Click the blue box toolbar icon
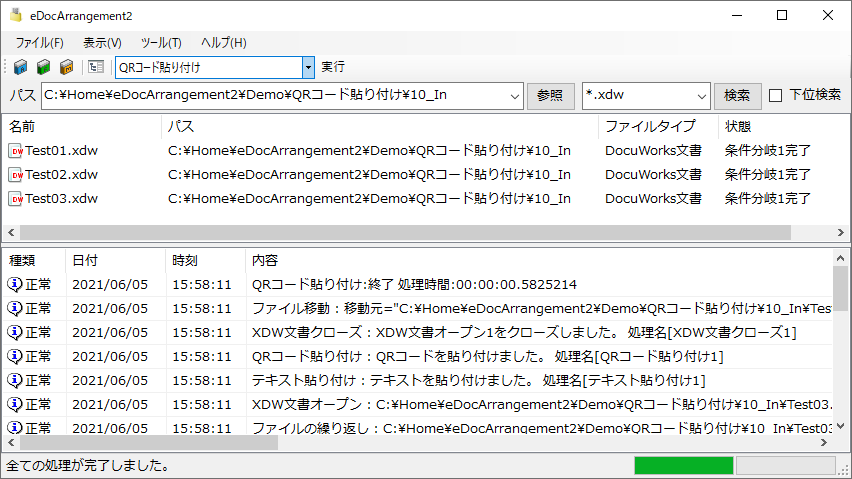Screen dimensions: 852x479 pyautogui.click(x=21, y=67)
